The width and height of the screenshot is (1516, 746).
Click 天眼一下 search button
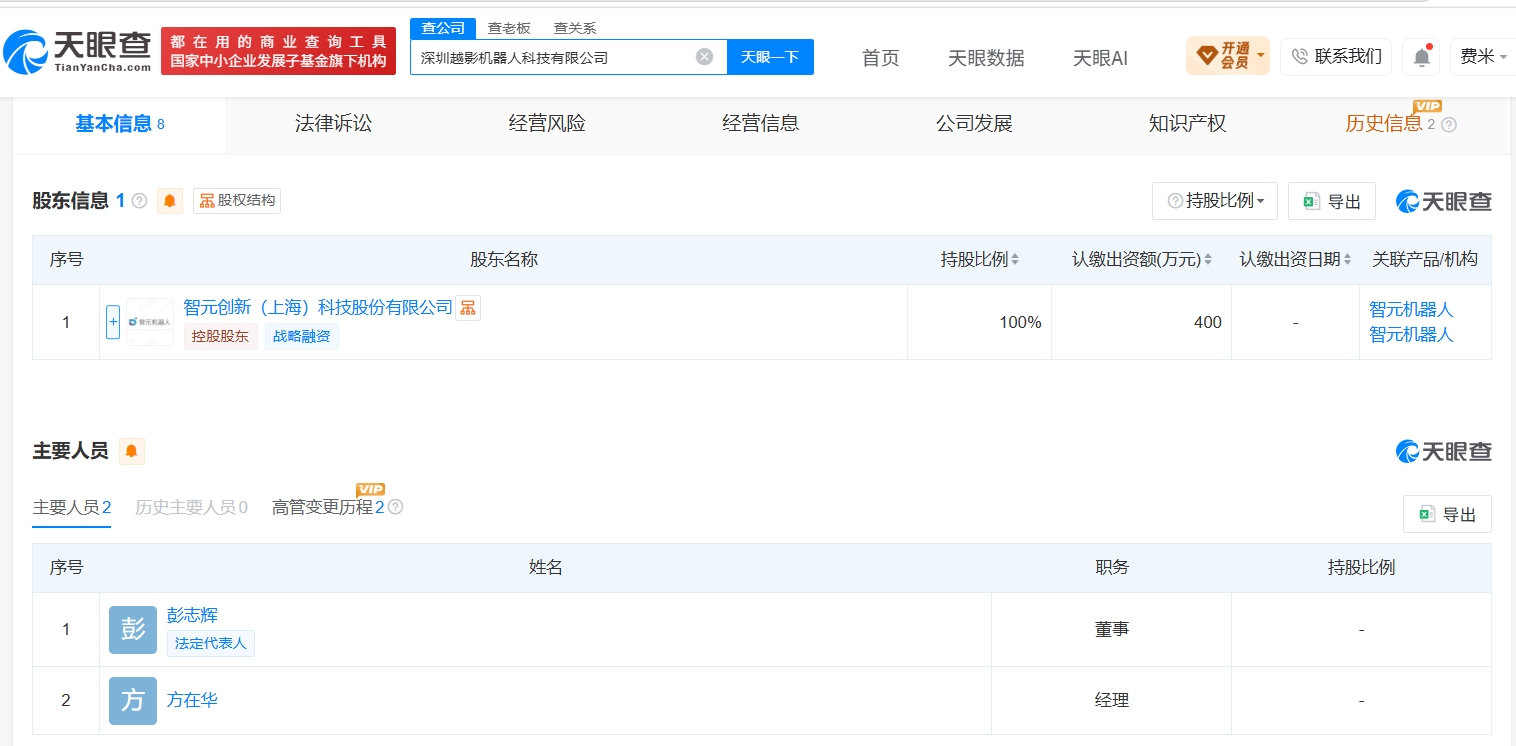(770, 57)
